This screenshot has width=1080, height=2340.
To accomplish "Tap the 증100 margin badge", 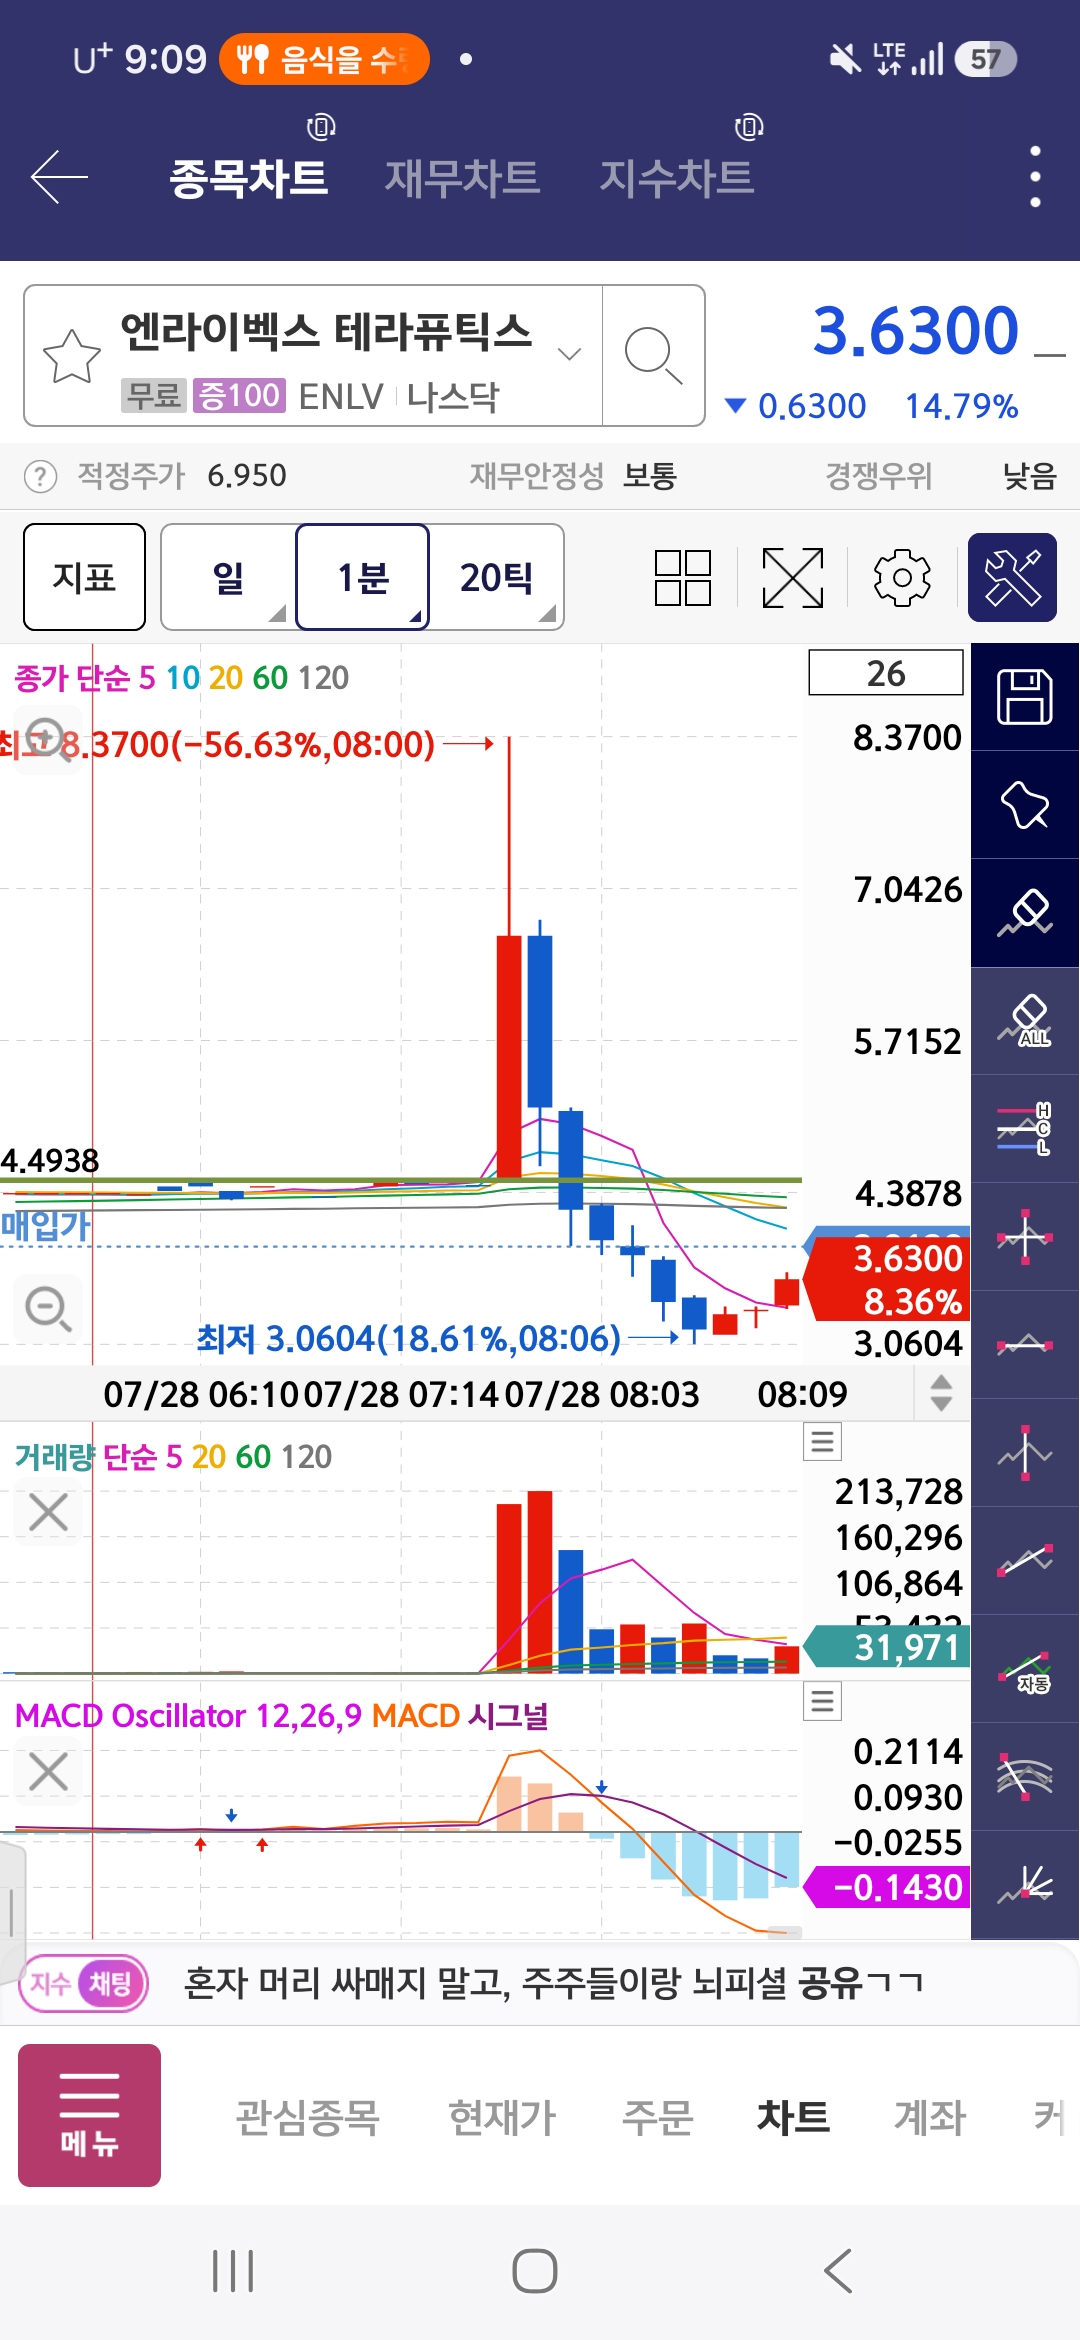I will (x=239, y=396).
